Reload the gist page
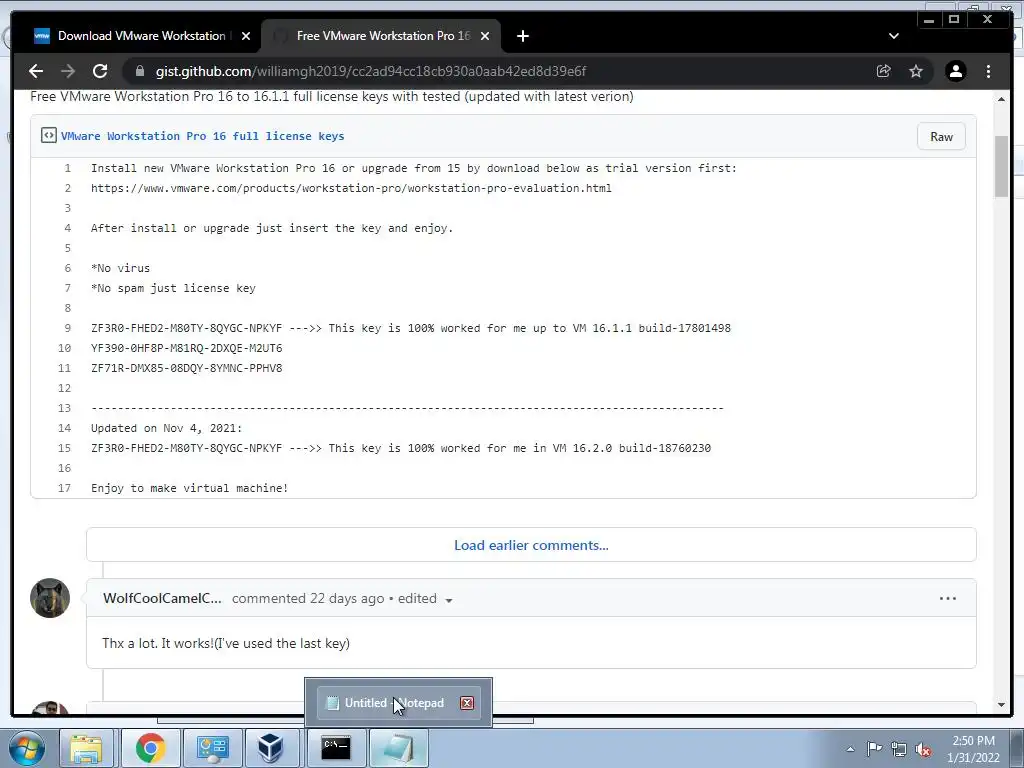The width and height of the screenshot is (1024, 768). (x=100, y=71)
